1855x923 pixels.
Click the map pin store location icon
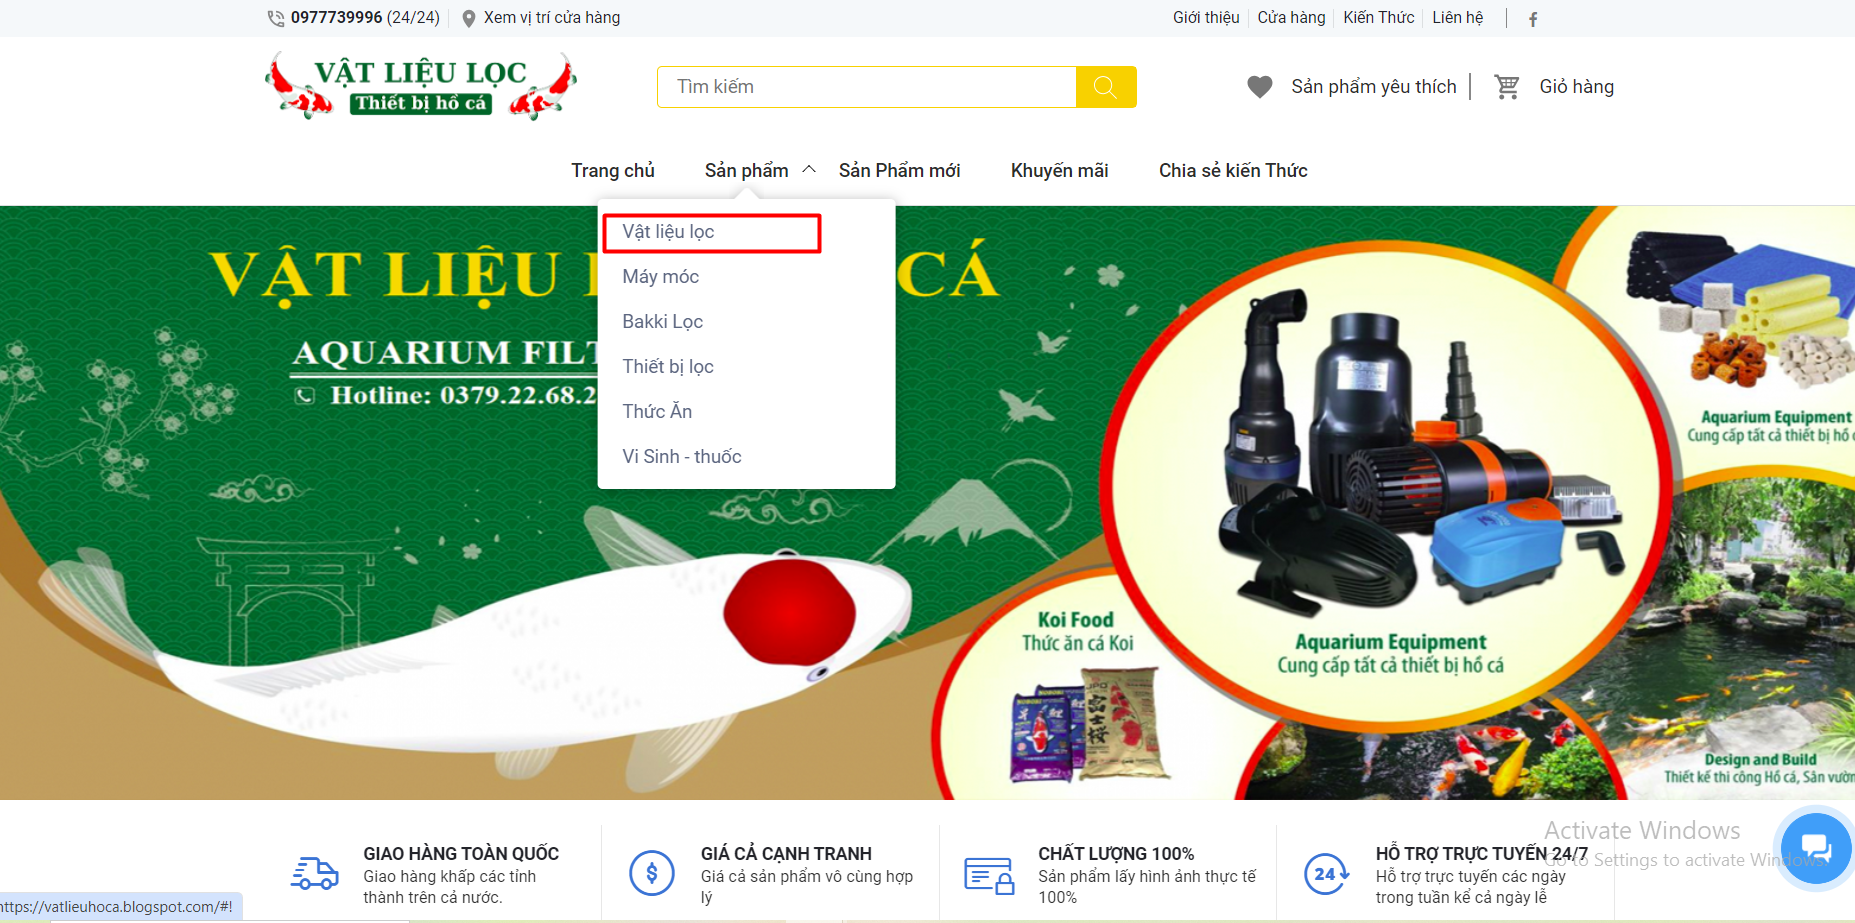468,18
